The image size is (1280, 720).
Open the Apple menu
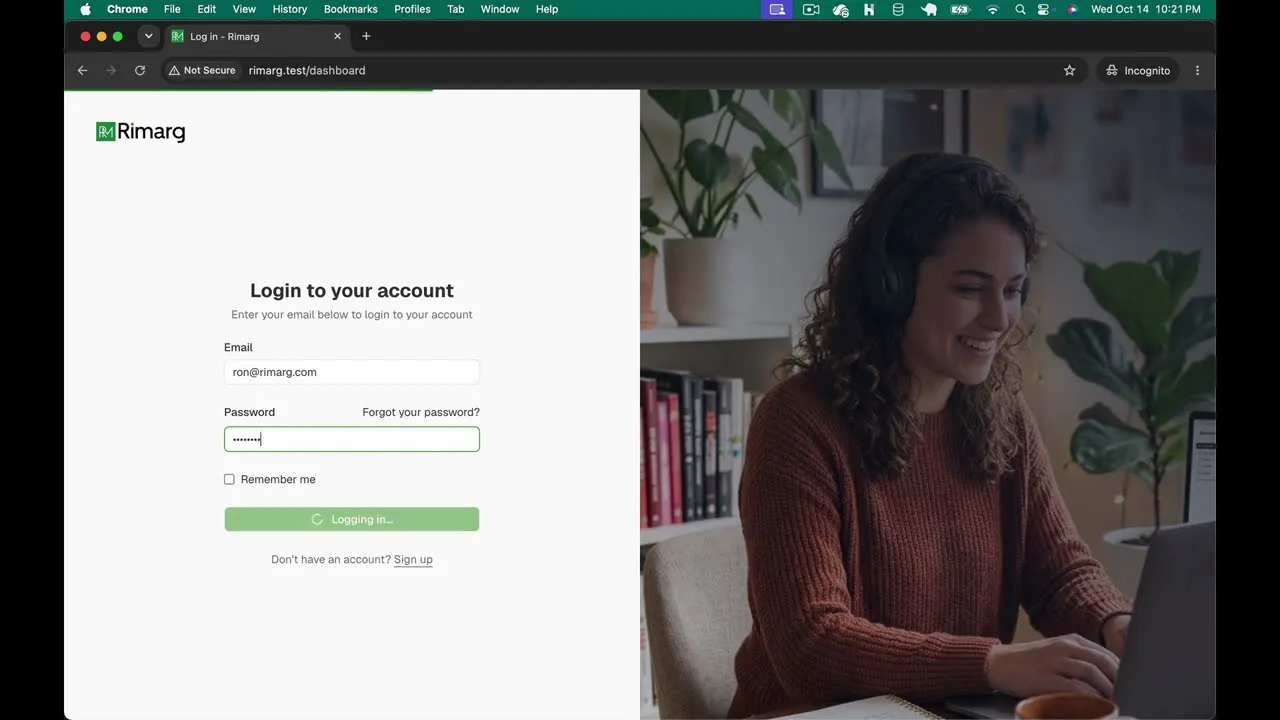[85, 9]
